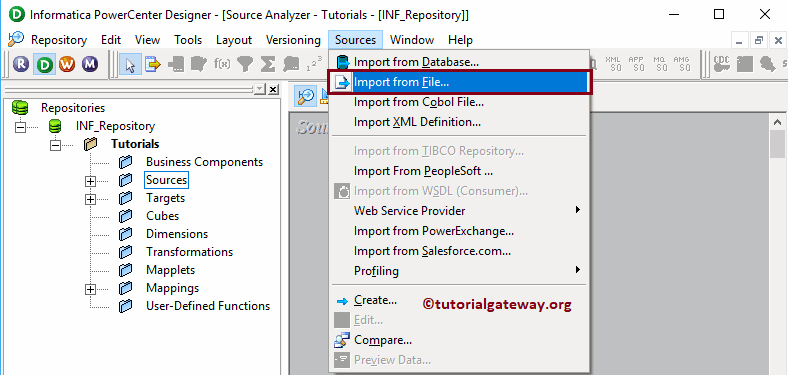Screen dimensions: 788x375
Task: Choose Import from Database
Action: (x=459, y=62)
